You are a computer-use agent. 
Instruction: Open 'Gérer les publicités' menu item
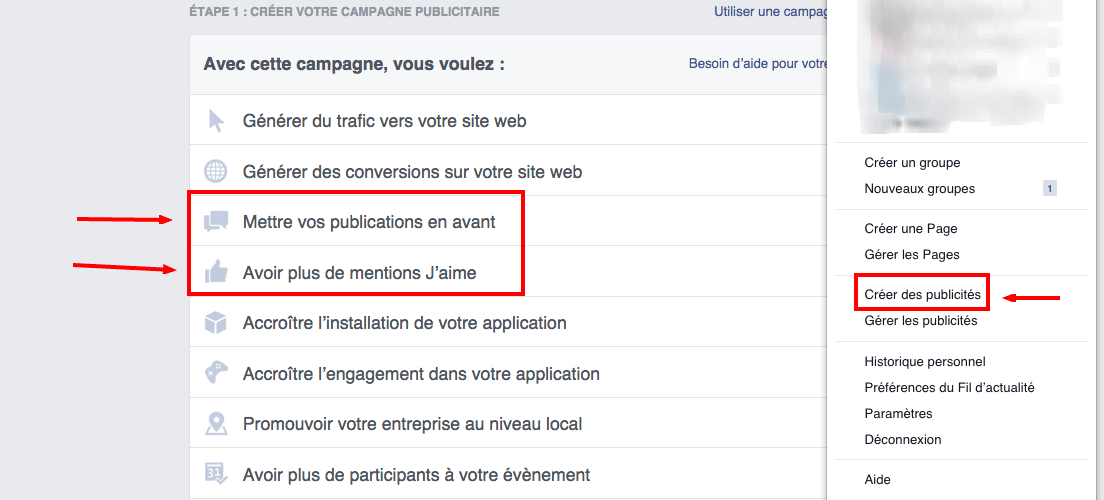coord(920,321)
